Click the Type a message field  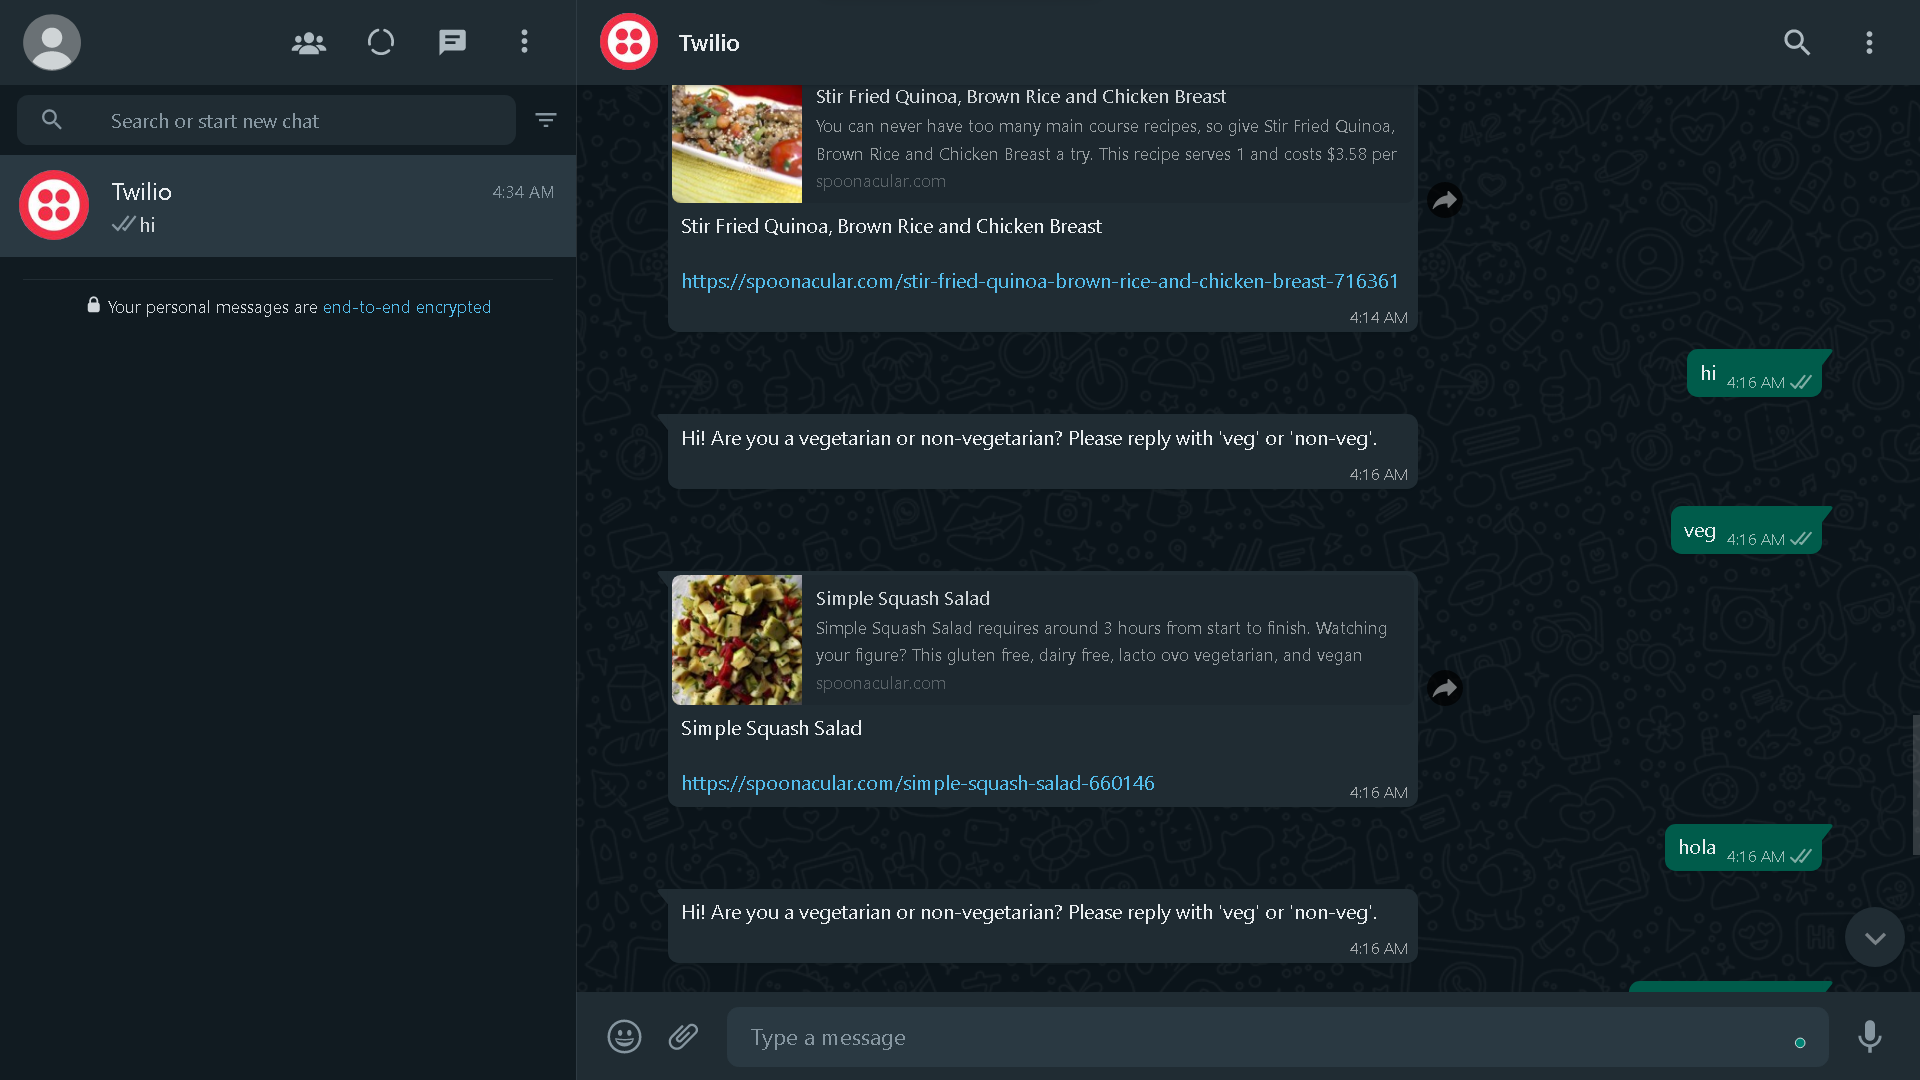pos(1260,1037)
